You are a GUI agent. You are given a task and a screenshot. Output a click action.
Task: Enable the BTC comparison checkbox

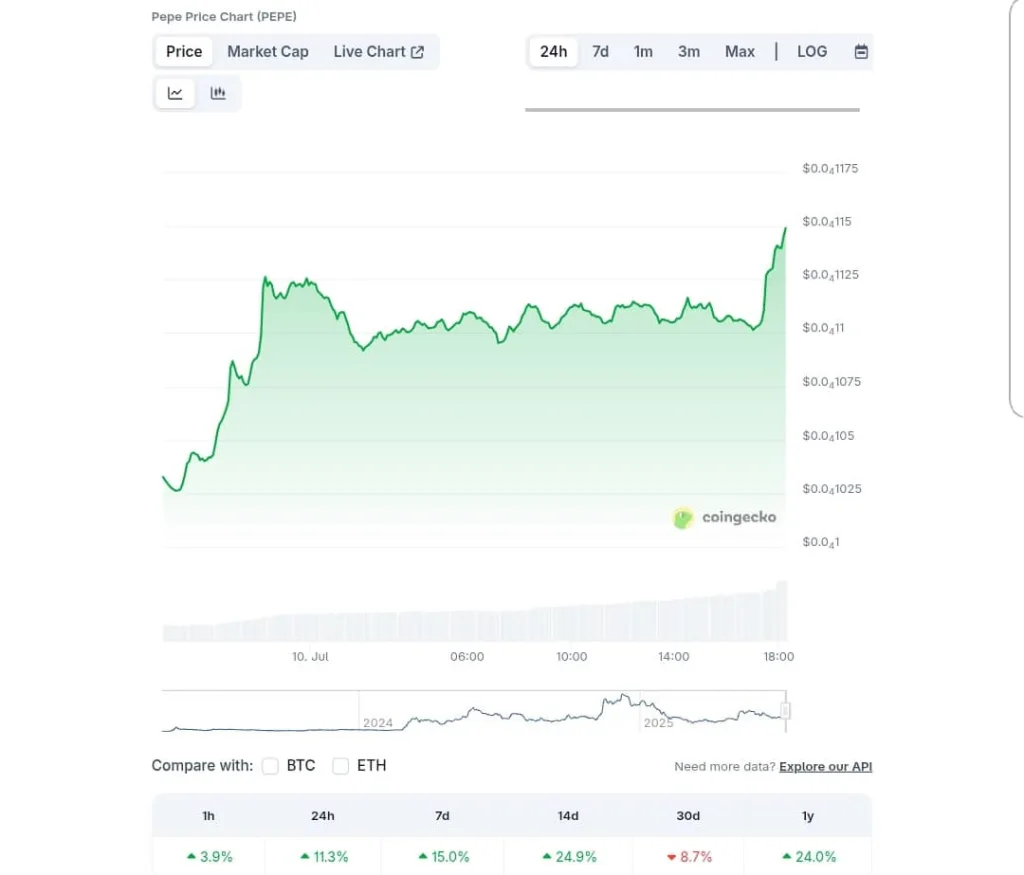[x=270, y=765]
